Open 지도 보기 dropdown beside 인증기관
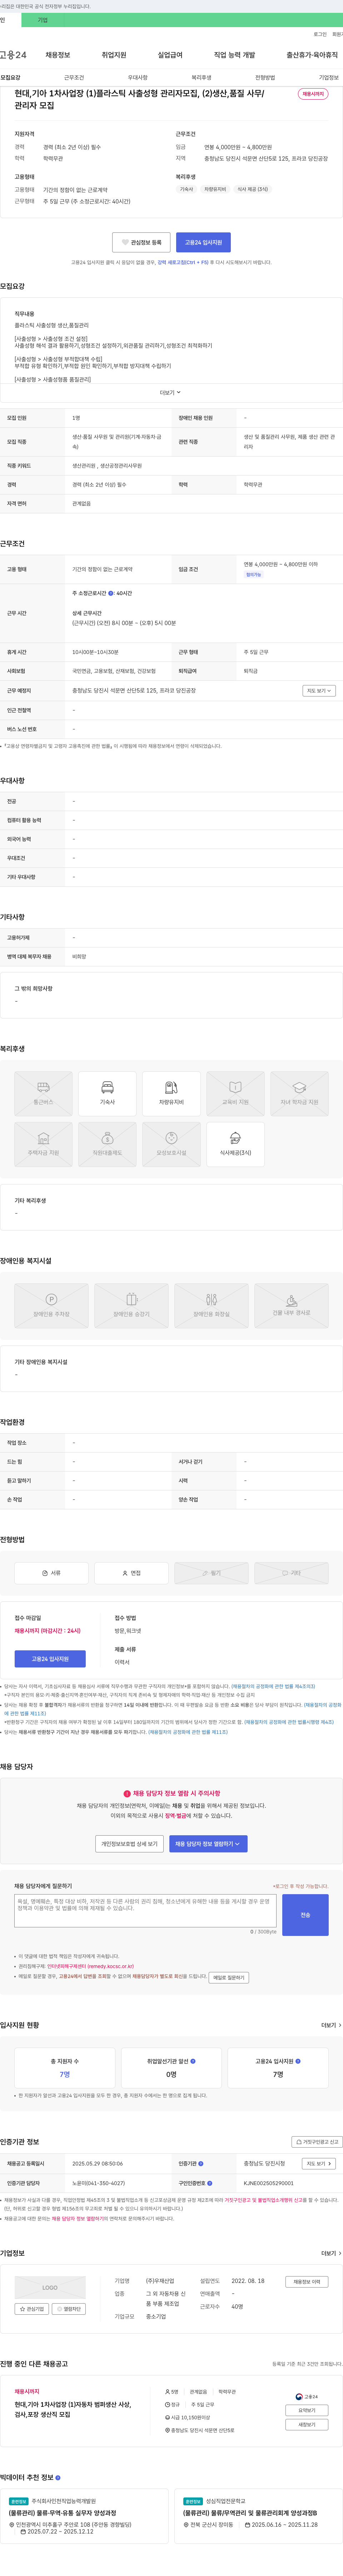The width and height of the screenshot is (343, 2576). 319,2164
